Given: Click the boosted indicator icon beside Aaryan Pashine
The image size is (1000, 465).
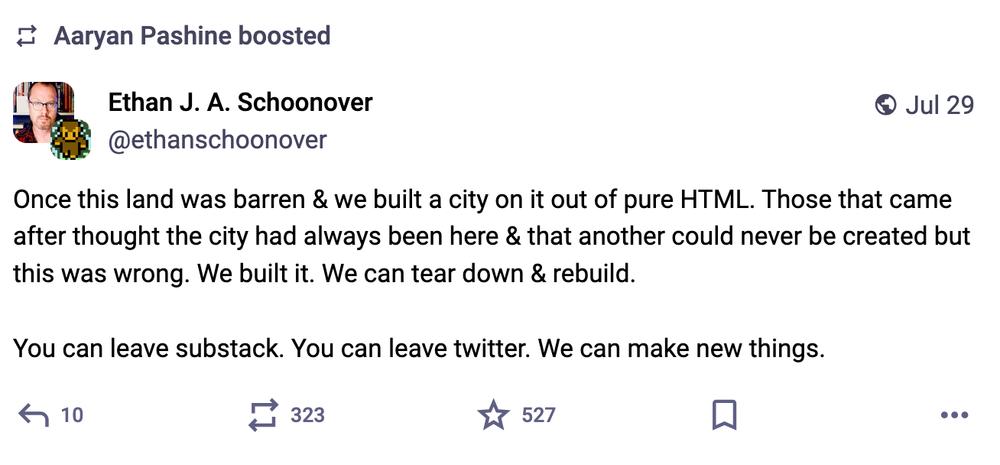Looking at the screenshot, I should click(26, 36).
